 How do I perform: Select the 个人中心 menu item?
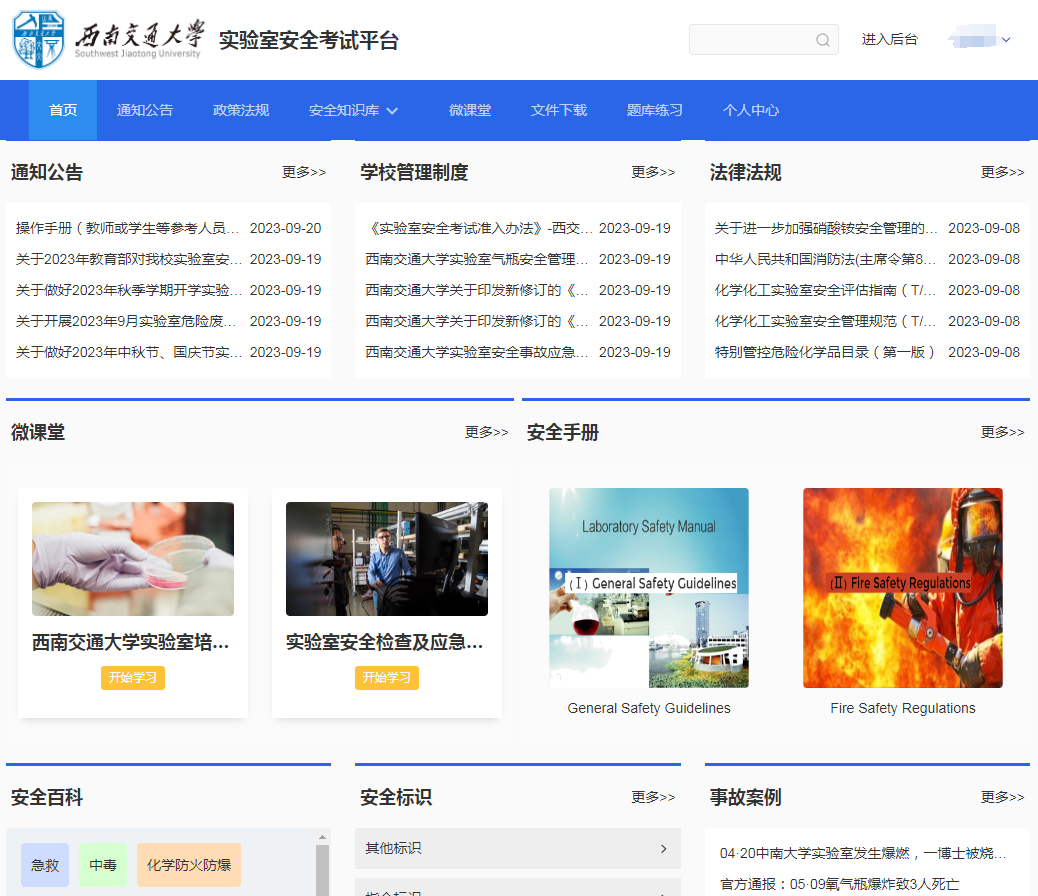point(751,110)
